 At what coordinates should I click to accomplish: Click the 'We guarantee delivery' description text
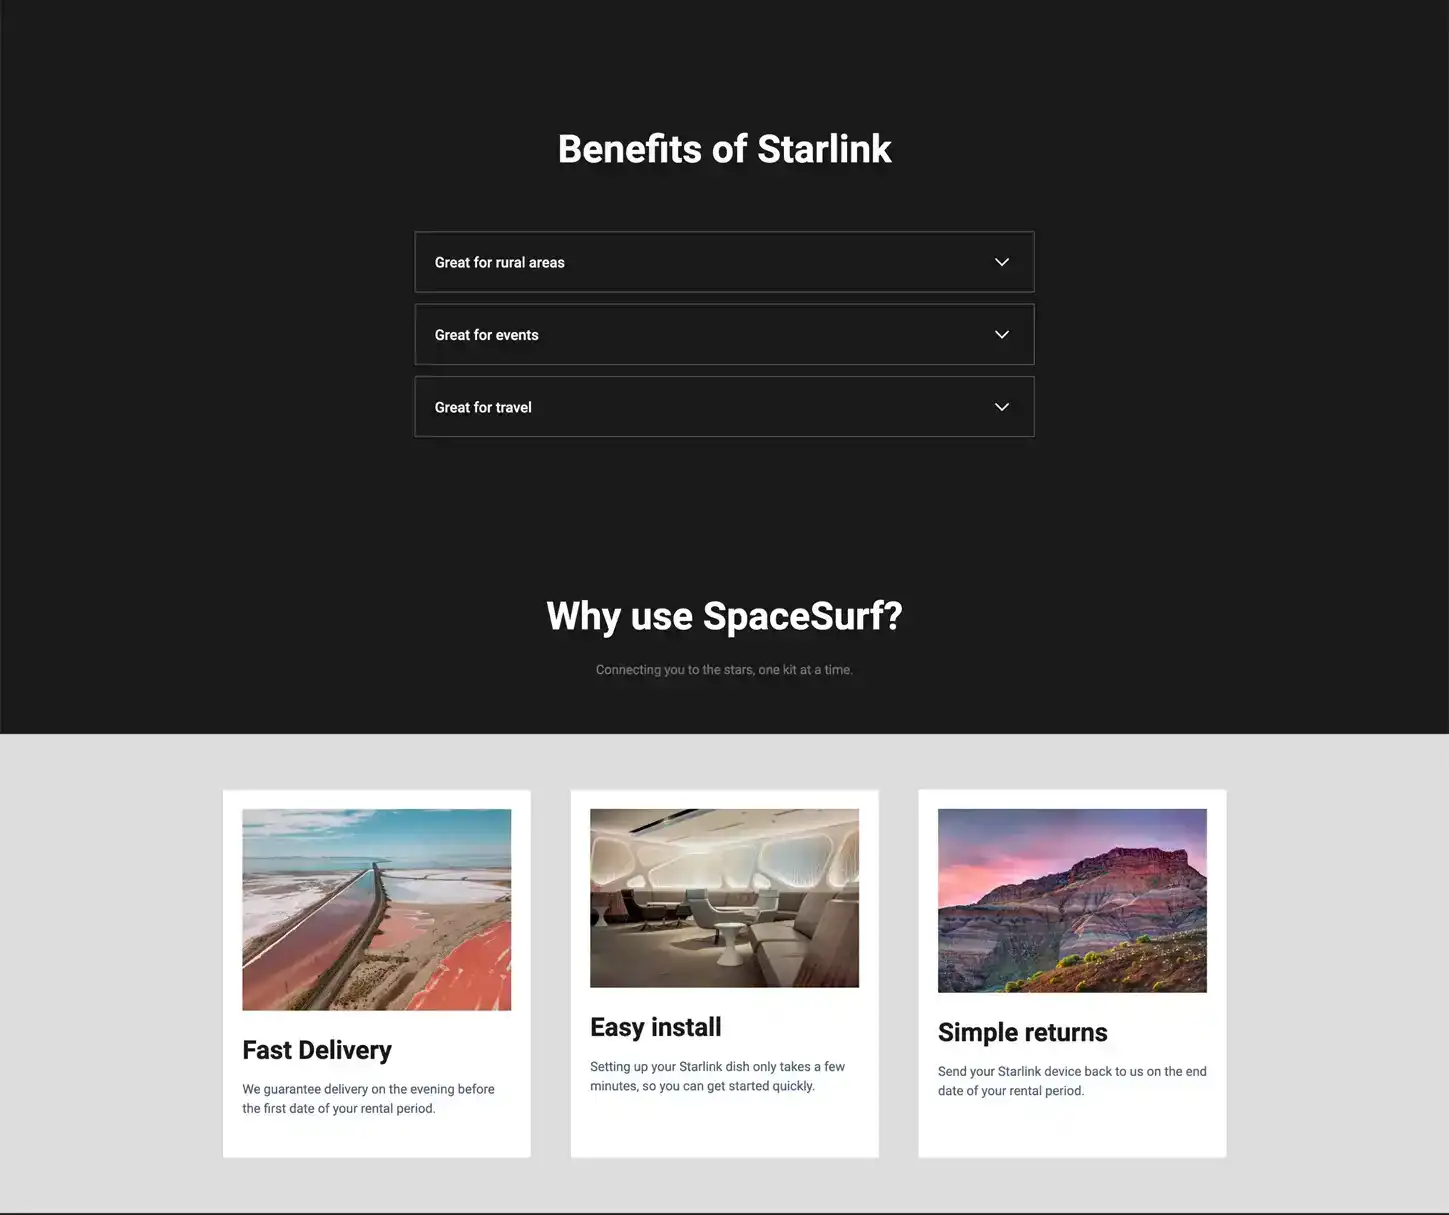tap(368, 1098)
